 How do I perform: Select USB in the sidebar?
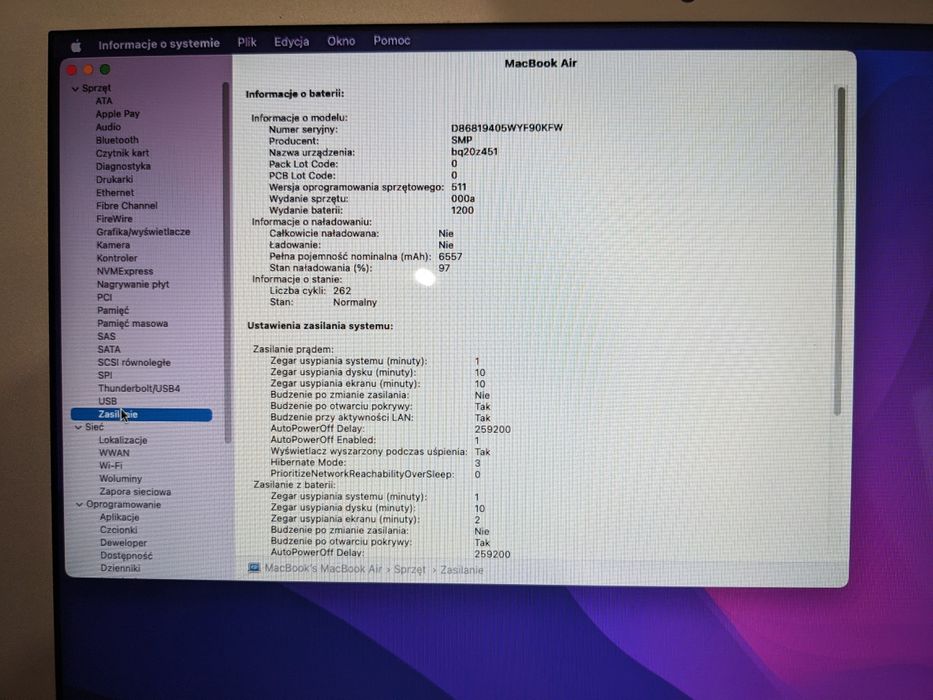tap(108, 401)
